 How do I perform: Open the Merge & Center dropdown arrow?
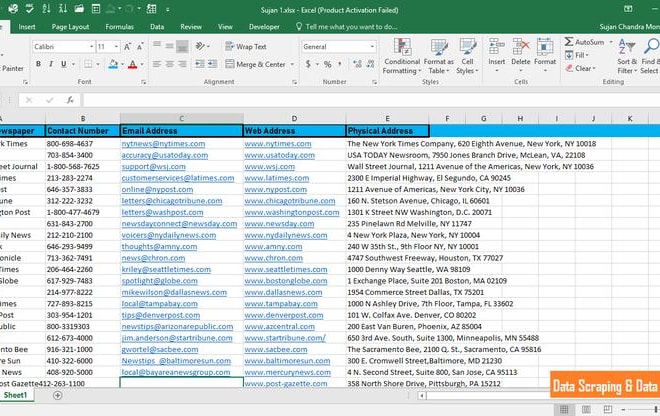pos(292,64)
